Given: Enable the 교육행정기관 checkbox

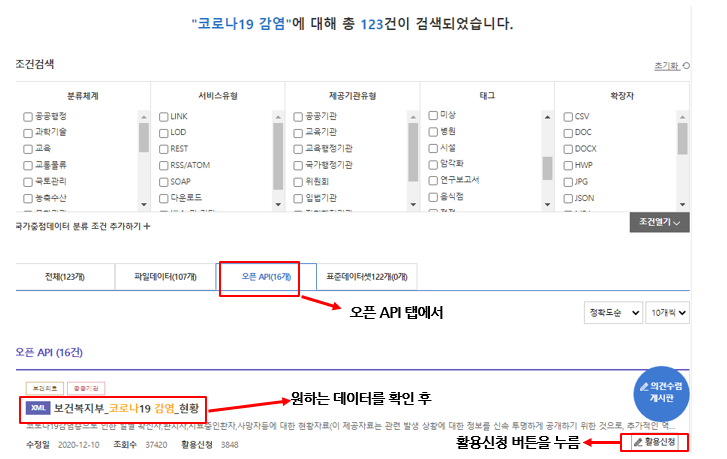Looking at the screenshot, I should pyautogui.click(x=298, y=149).
